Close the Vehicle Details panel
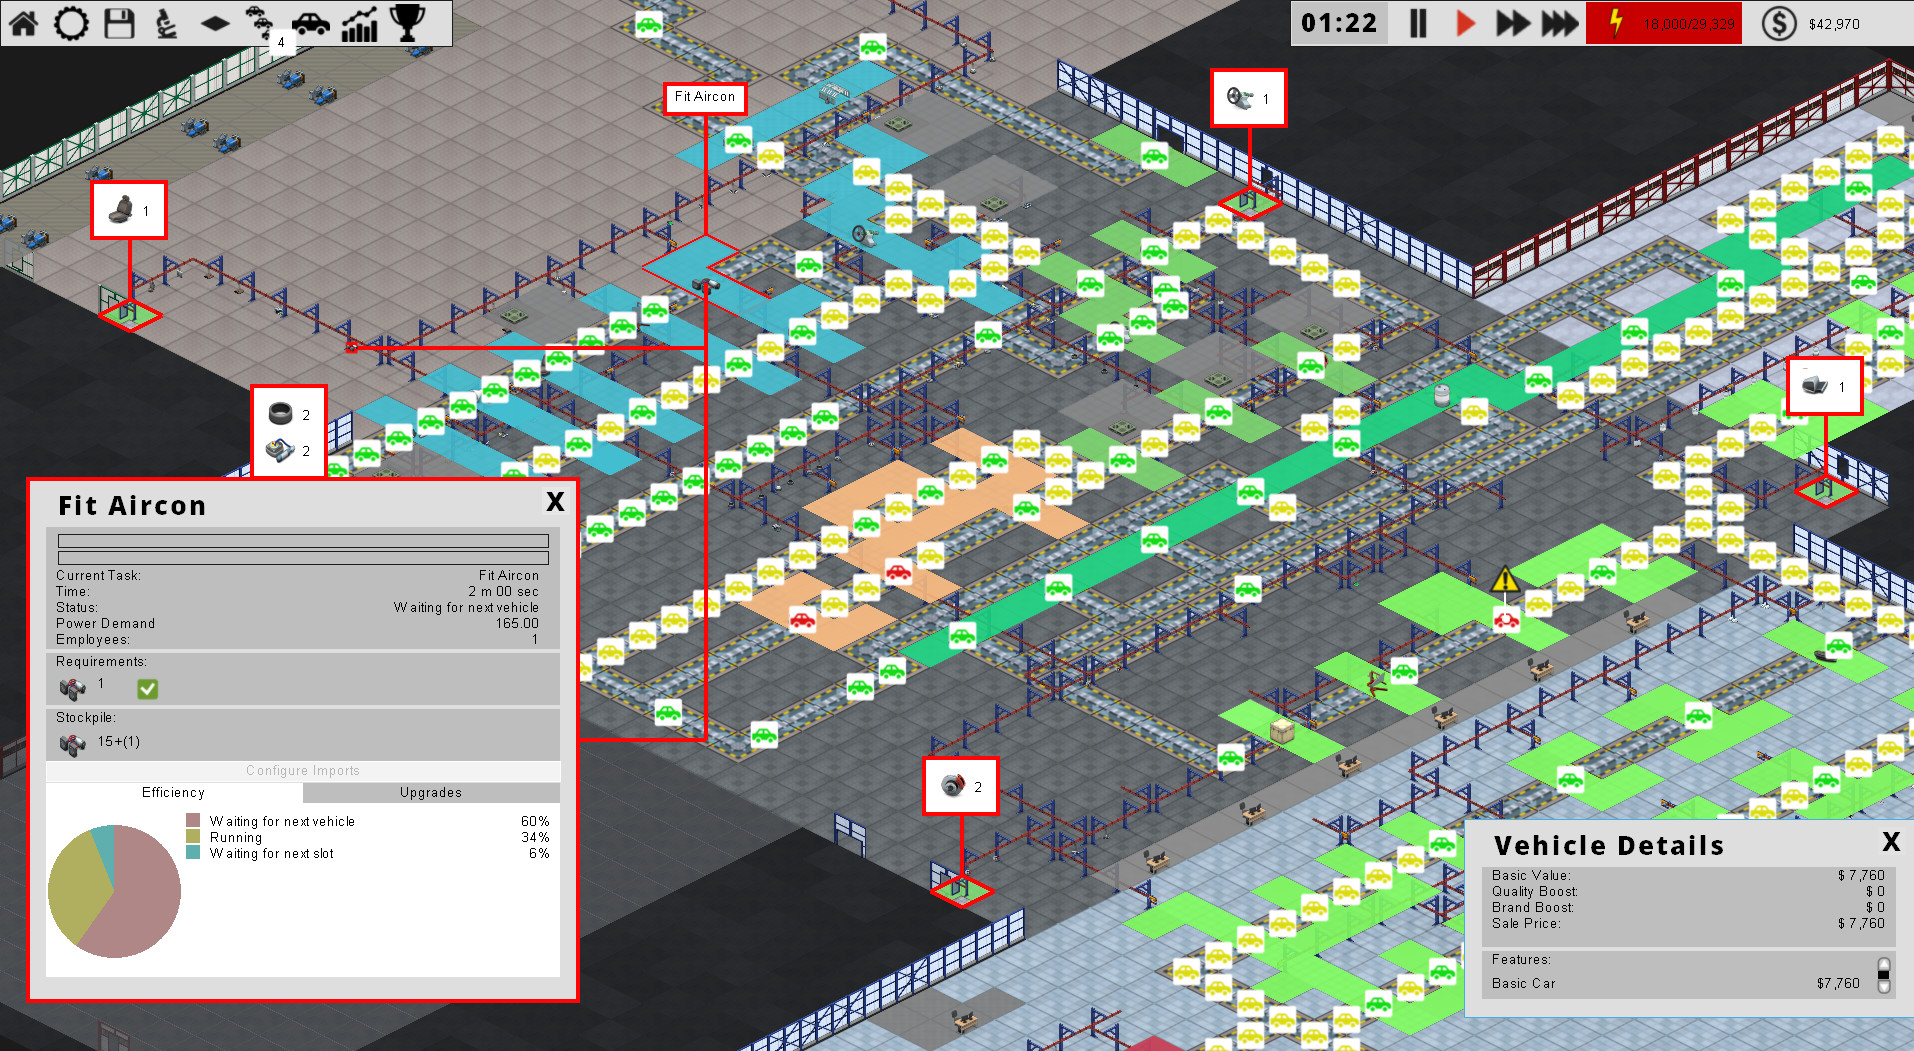 [x=1890, y=842]
